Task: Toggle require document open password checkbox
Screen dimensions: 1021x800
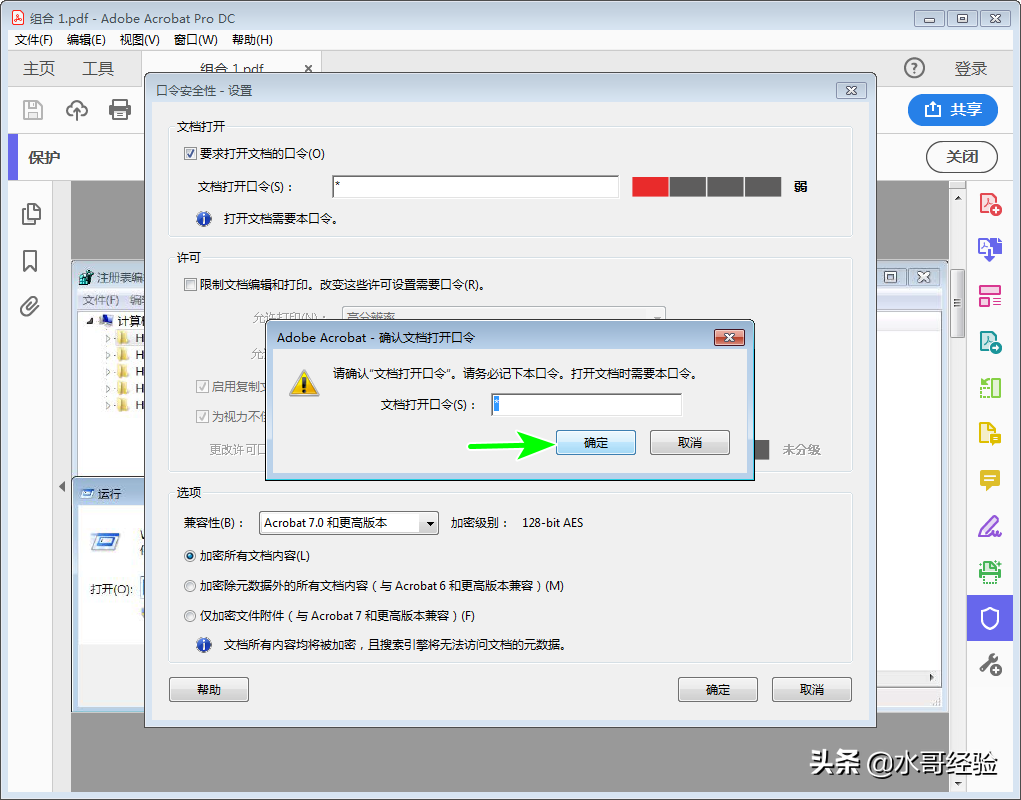Action: point(190,154)
